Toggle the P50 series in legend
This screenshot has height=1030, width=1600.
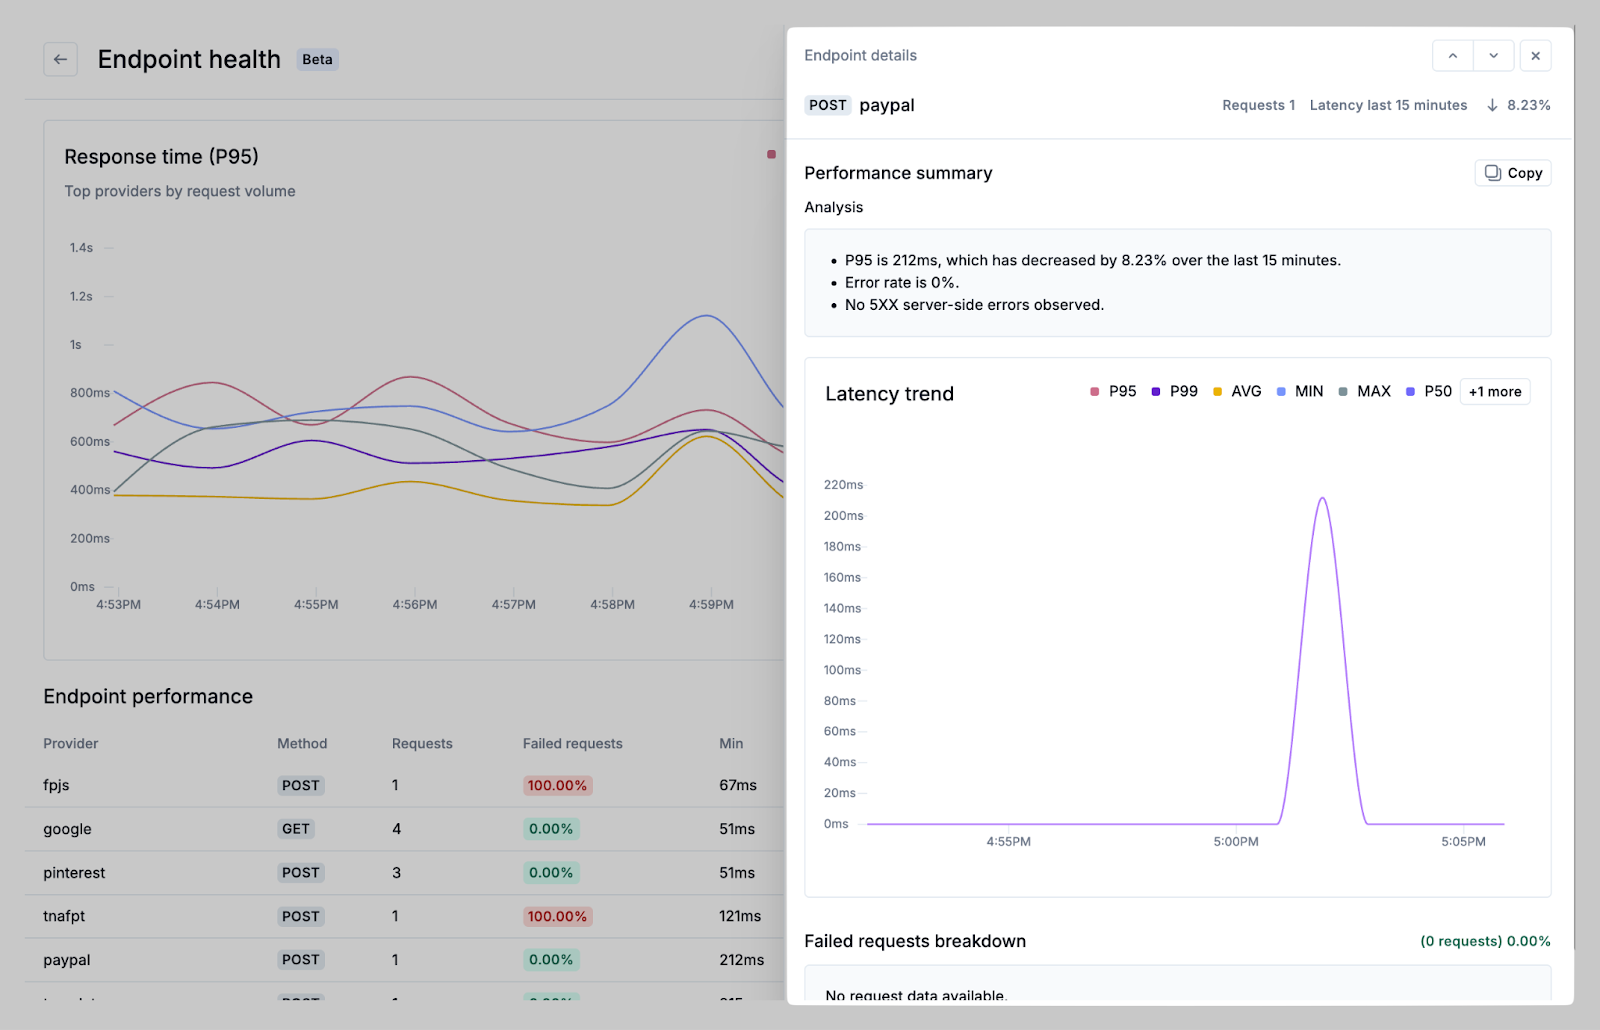coord(1429,391)
